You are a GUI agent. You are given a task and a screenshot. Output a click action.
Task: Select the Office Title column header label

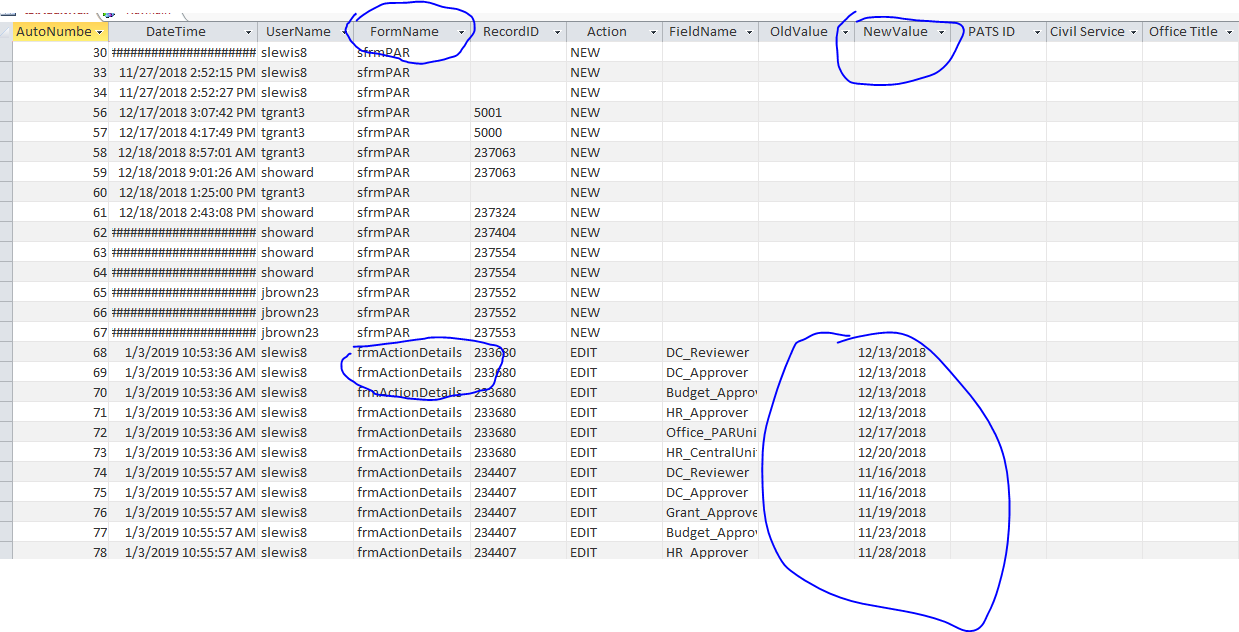[x=1183, y=32]
